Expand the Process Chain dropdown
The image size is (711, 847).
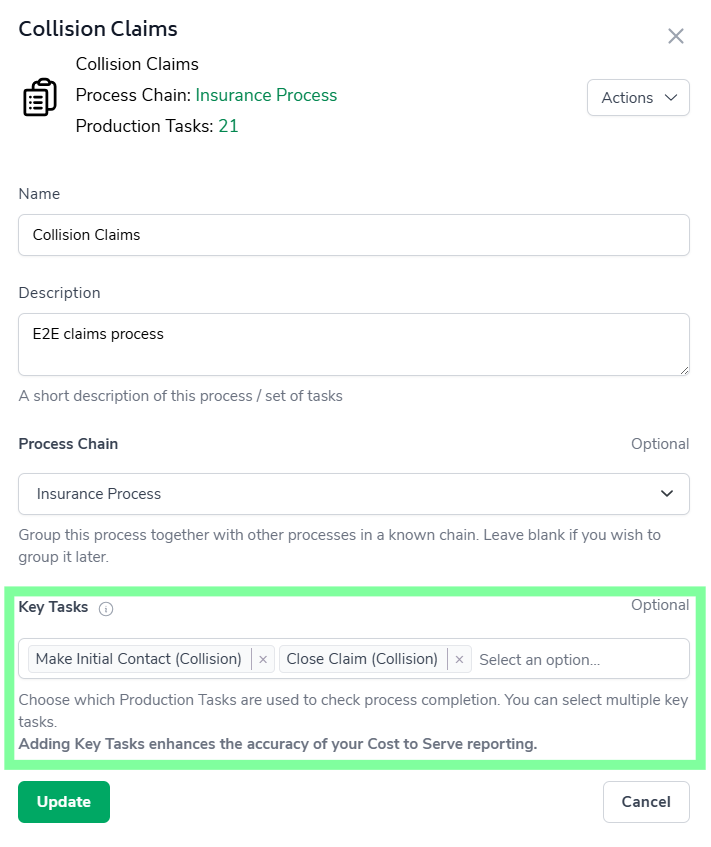(353, 494)
